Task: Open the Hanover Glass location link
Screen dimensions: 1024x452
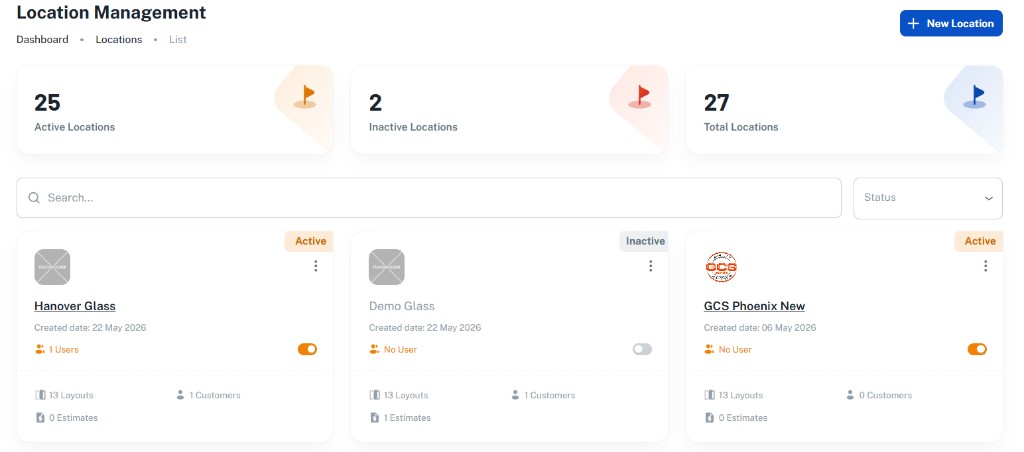Action: (x=74, y=306)
